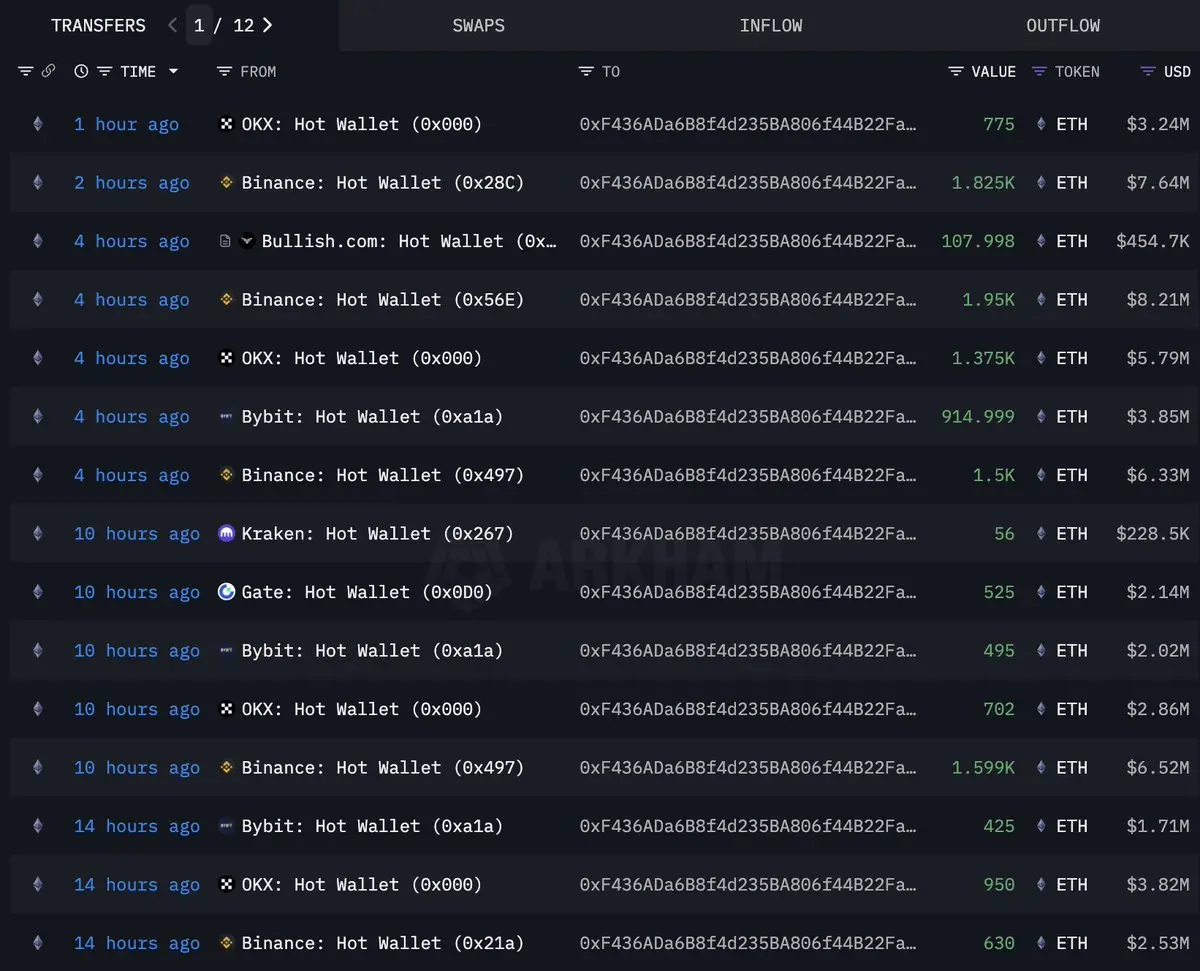Click ETH token icon in the $7.64M row

click(x=1040, y=182)
